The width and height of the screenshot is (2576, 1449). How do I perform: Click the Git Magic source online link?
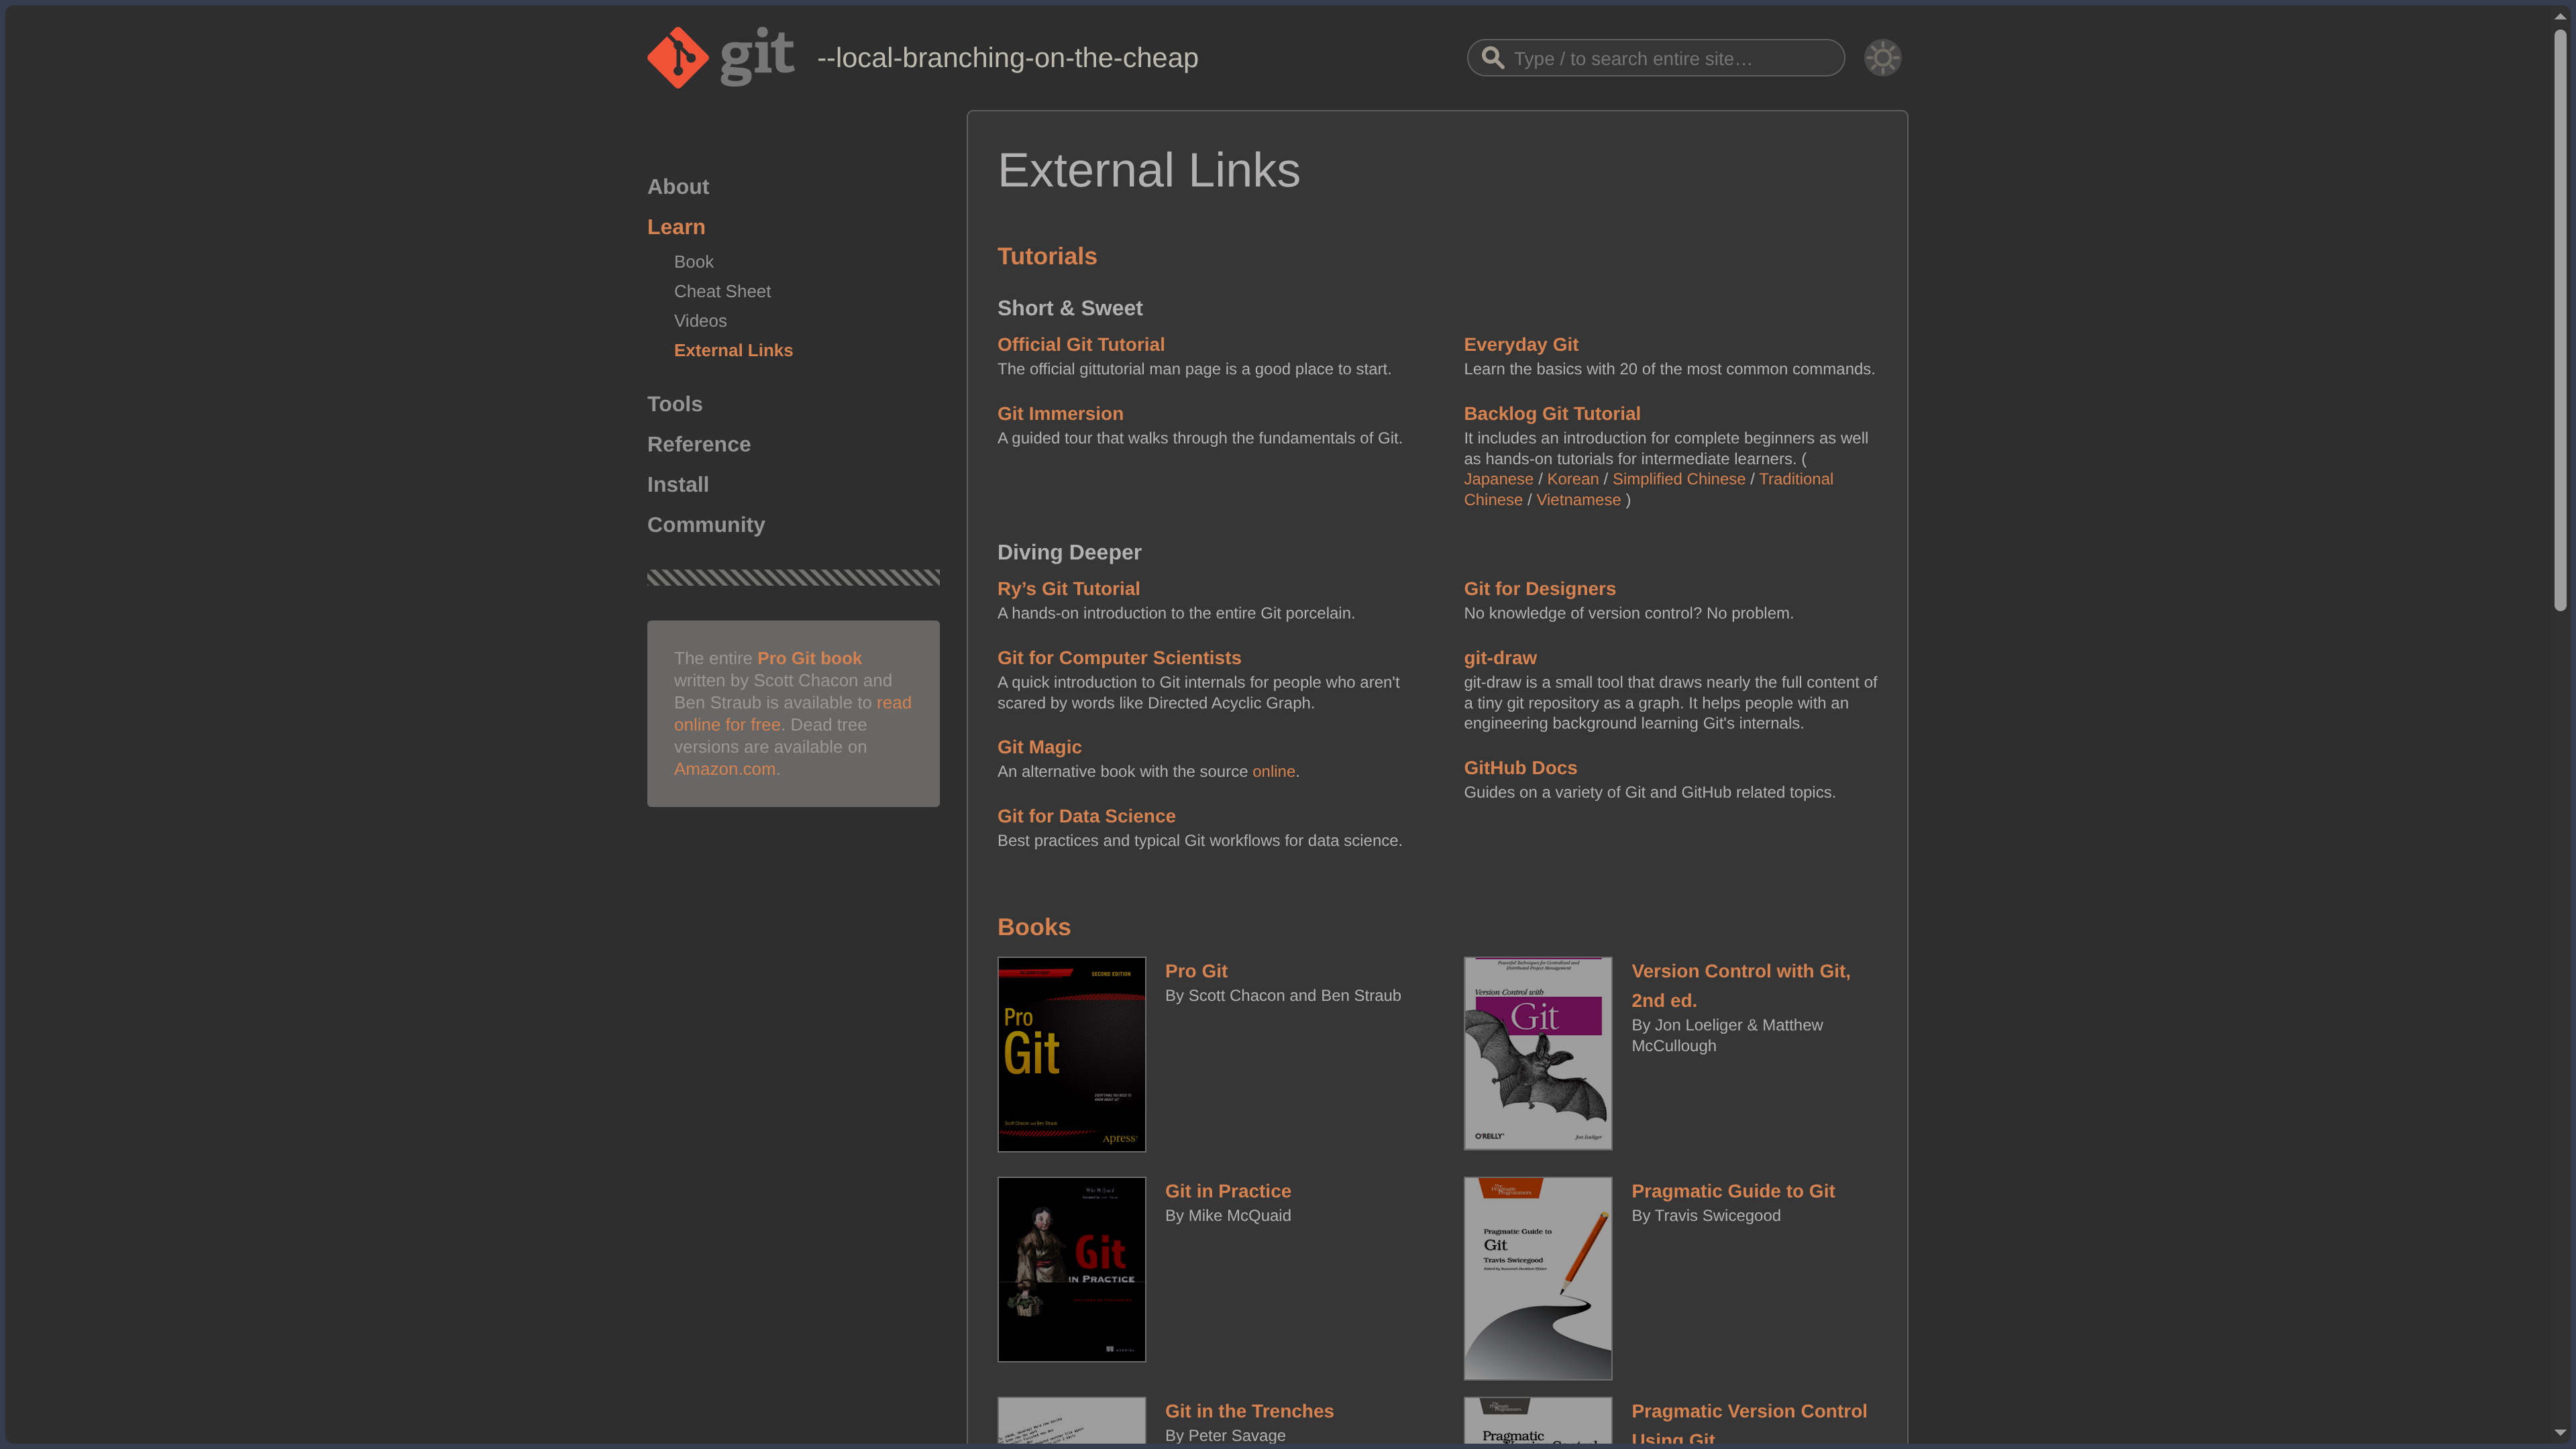pyautogui.click(x=1273, y=771)
